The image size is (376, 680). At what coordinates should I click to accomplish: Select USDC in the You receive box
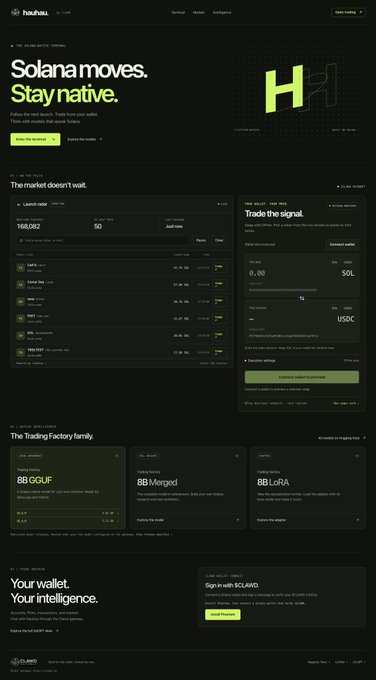(348, 308)
